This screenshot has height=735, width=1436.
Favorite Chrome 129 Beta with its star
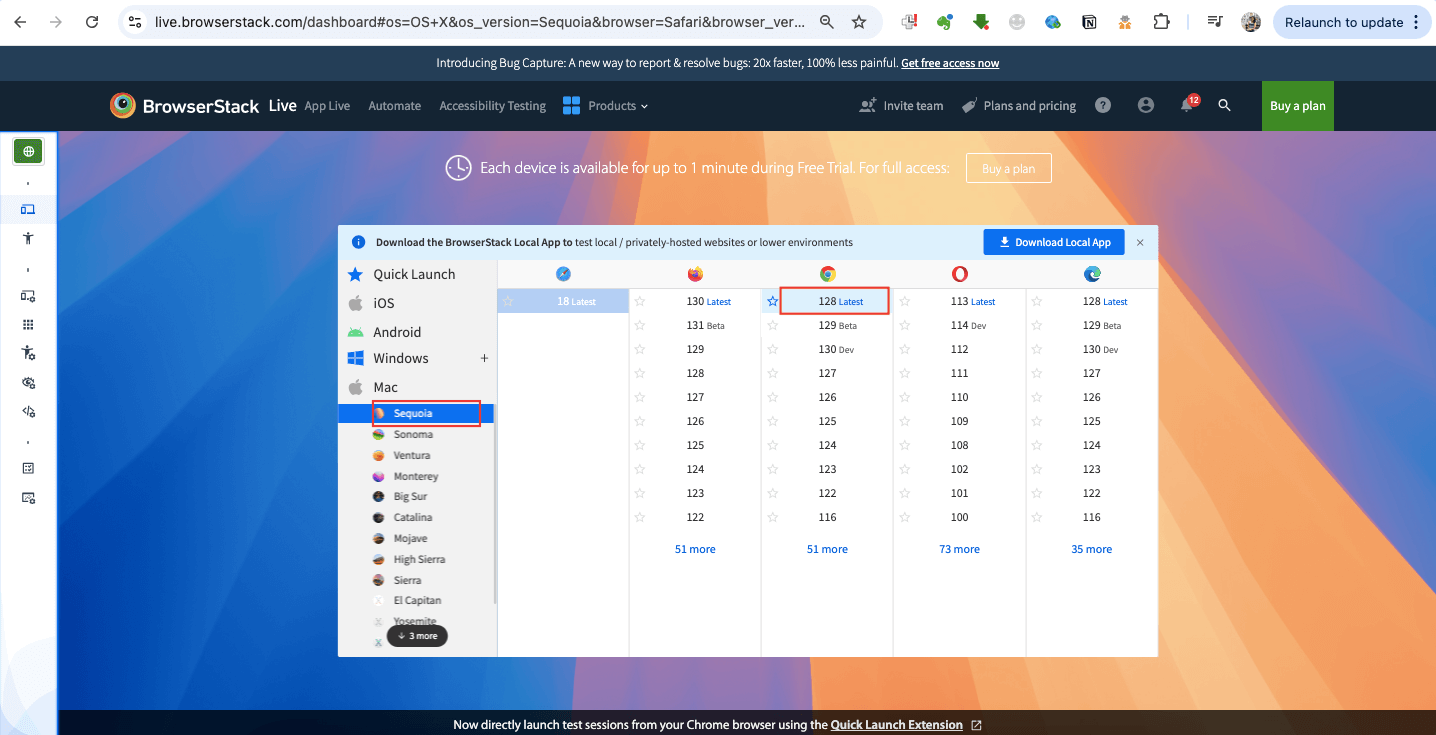click(x=772, y=325)
